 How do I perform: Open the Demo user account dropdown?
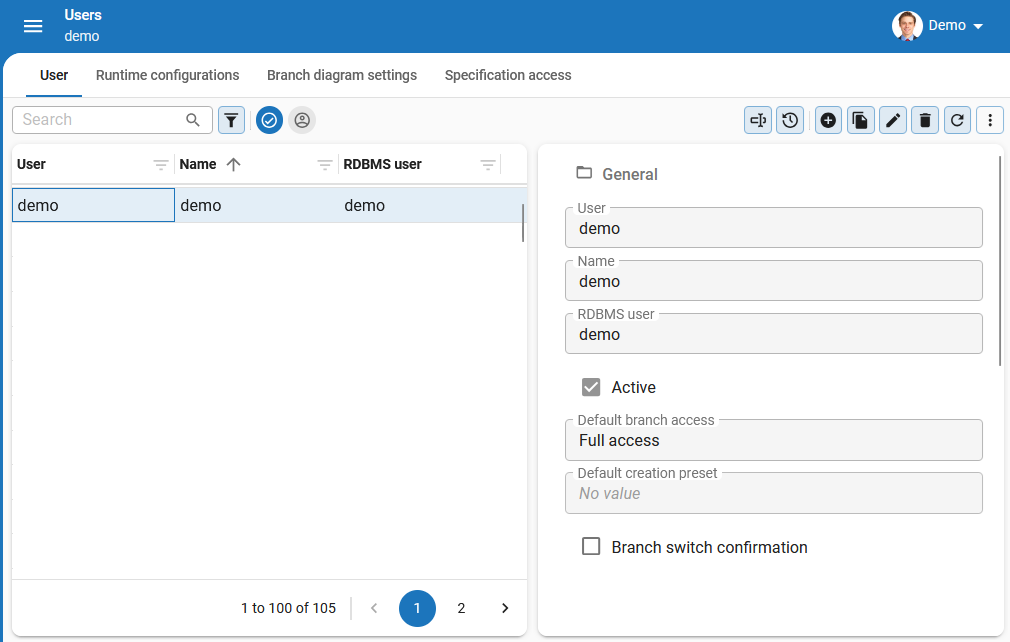pyautogui.click(x=938, y=26)
